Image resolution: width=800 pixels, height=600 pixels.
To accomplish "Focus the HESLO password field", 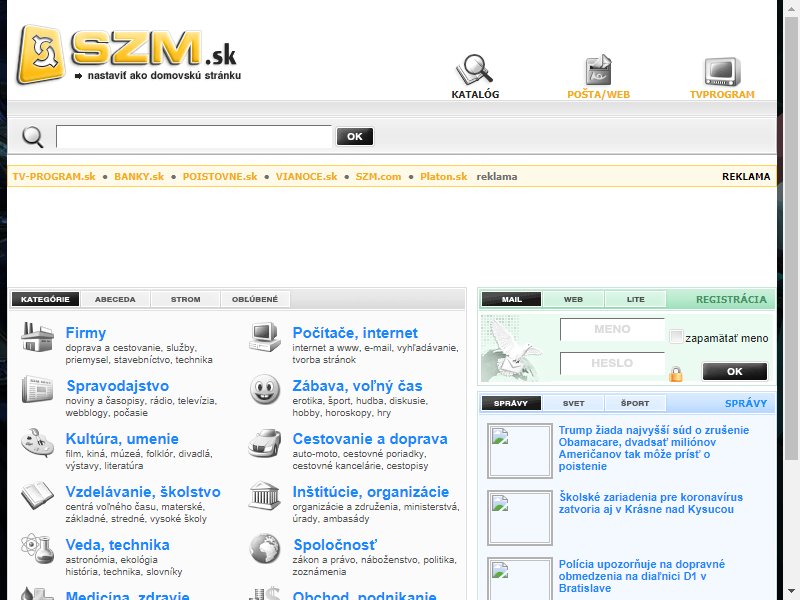I will 612,363.
